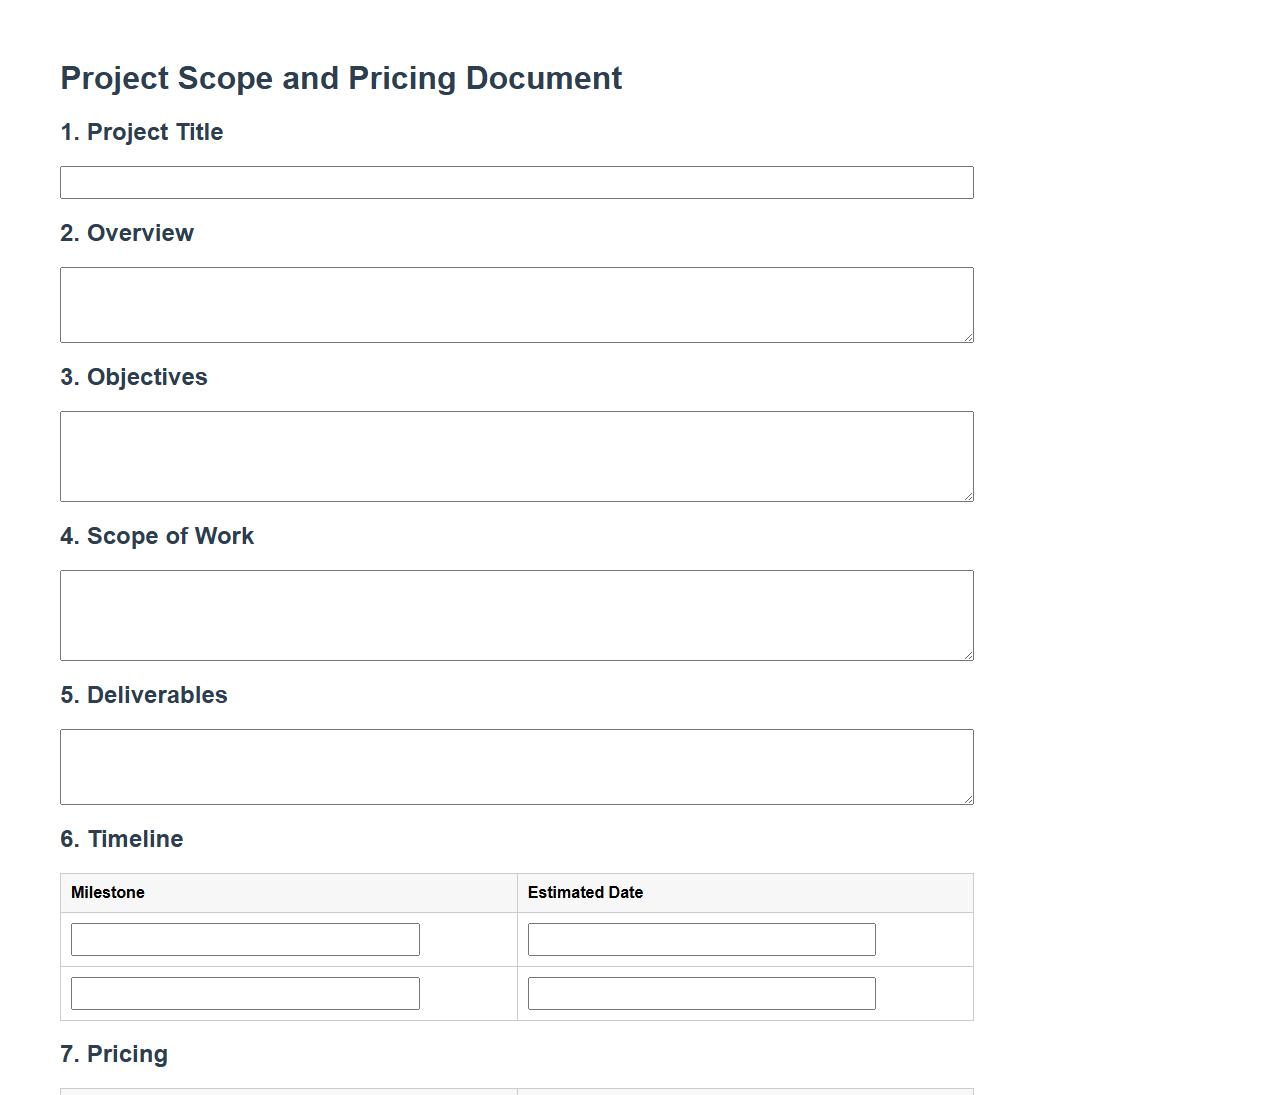The width and height of the screenshot is (1263, 1095).
Task: Click the Estimated Date column header
Action: pyautogui.click(x=585, y=893)
